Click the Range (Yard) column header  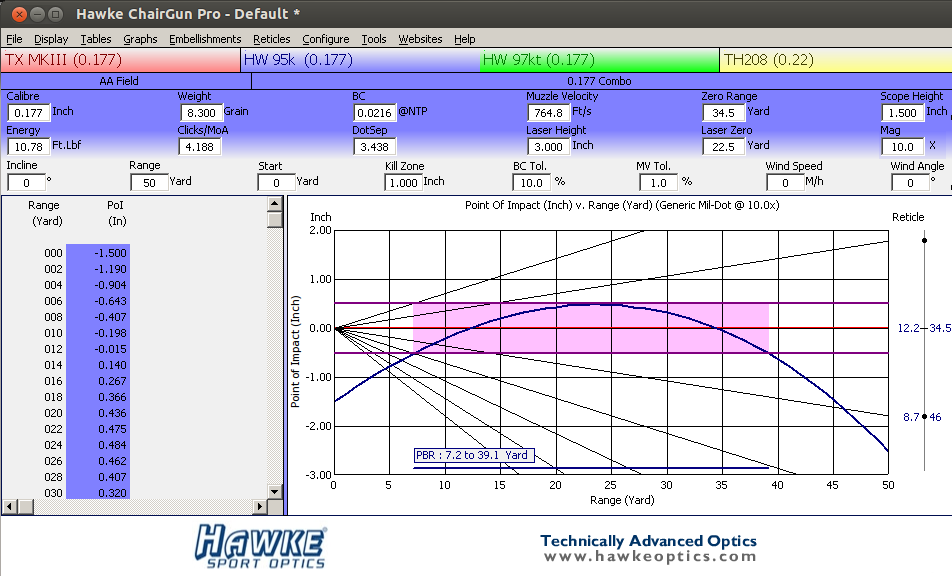[x=44, y=213]
